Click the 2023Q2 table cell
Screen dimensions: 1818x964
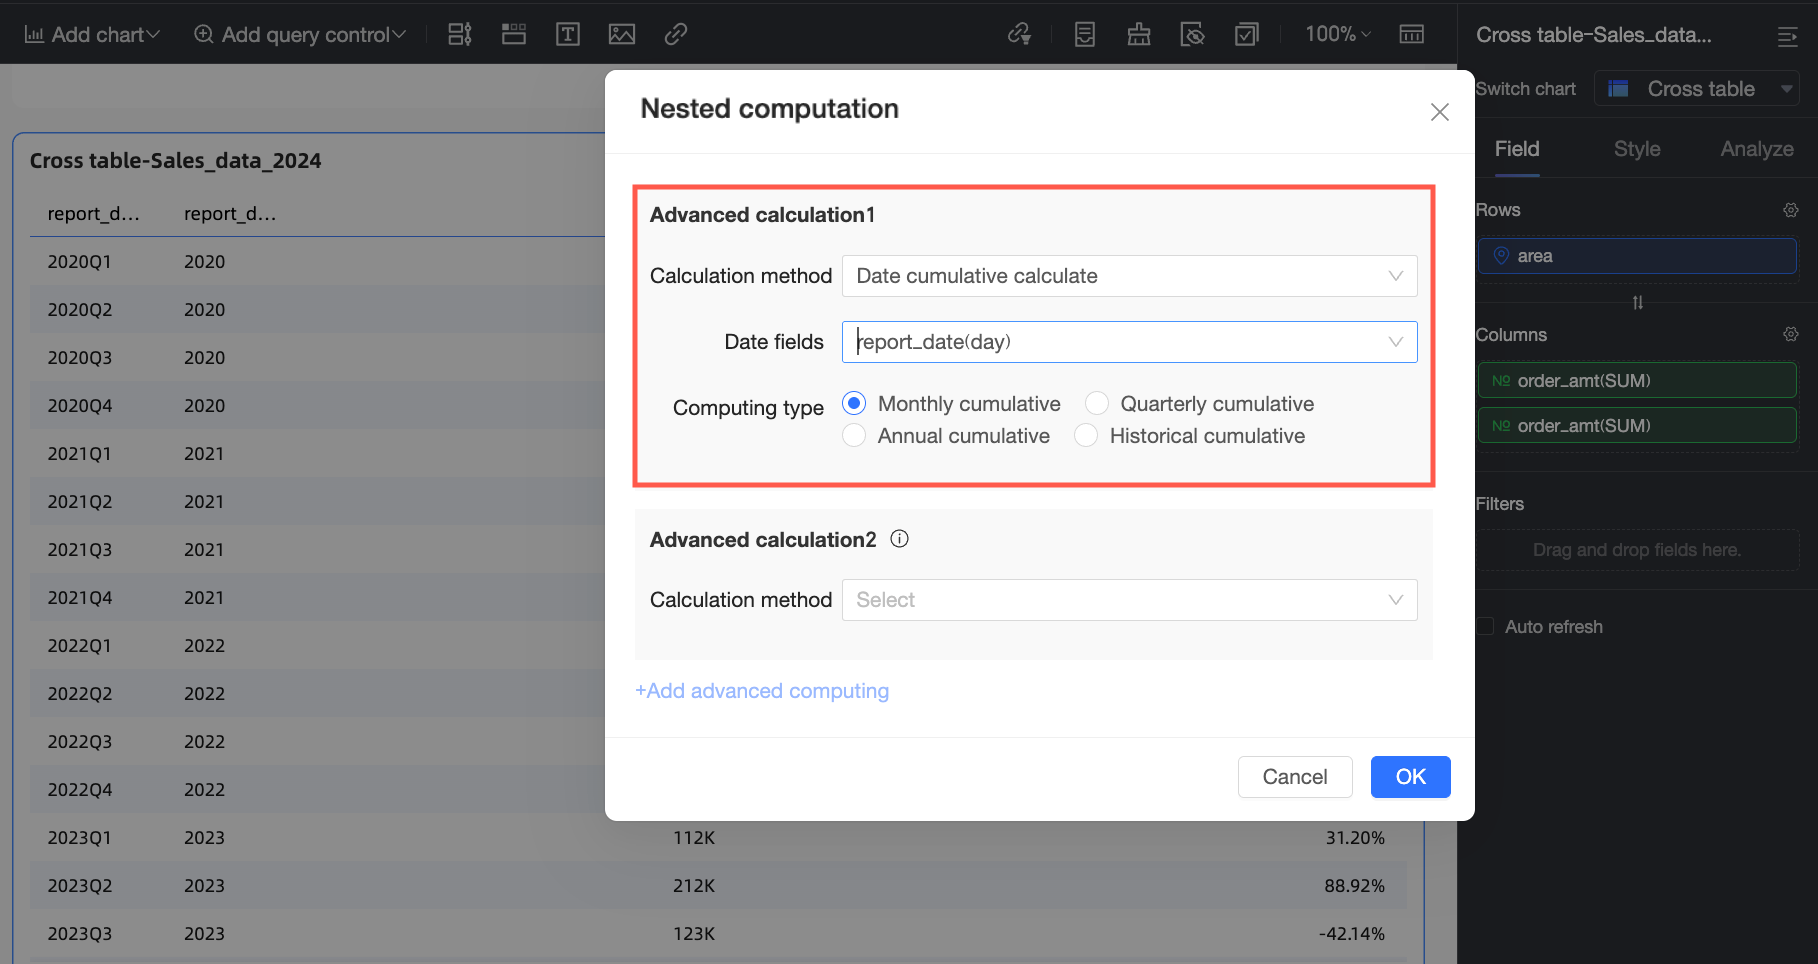[80, 886]
